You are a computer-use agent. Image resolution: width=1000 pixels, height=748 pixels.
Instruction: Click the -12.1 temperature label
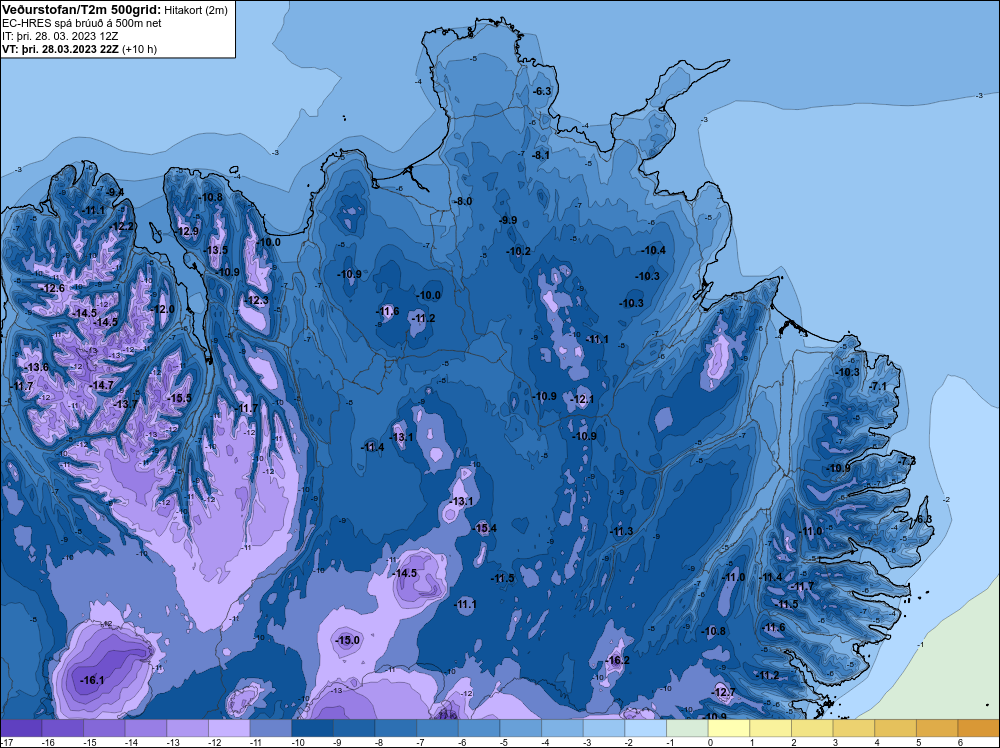coord(582,399)
